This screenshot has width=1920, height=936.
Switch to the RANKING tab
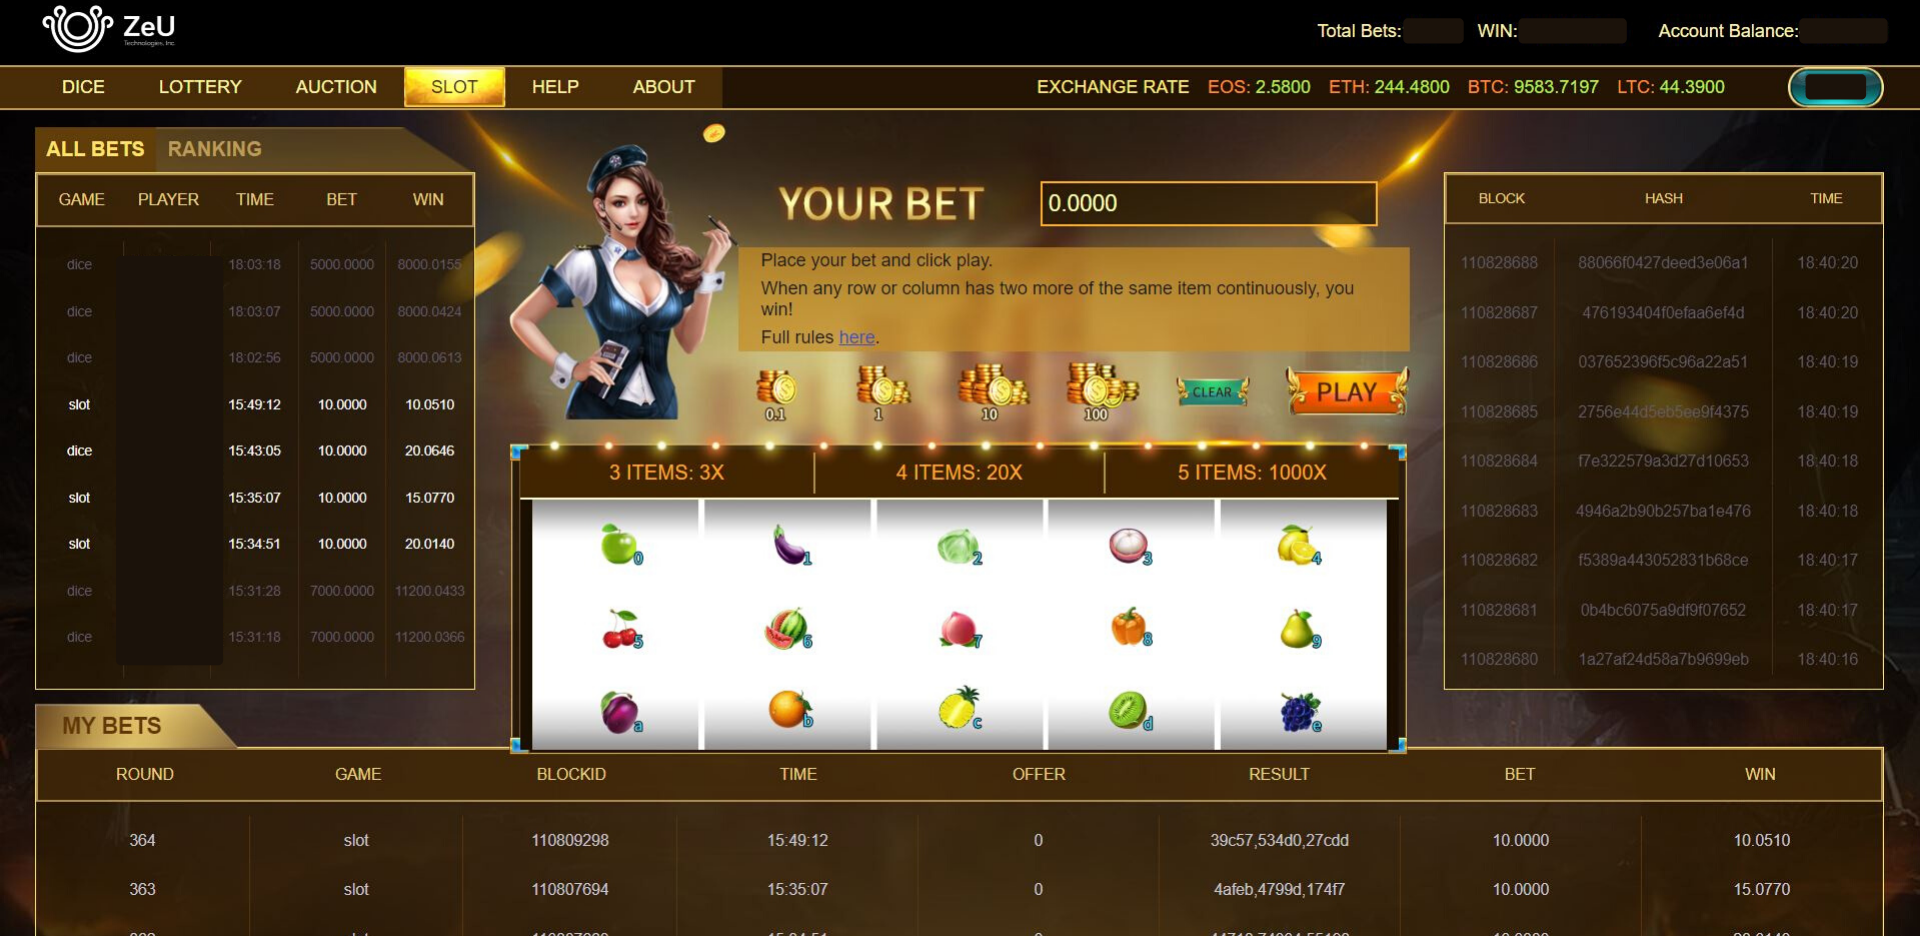pos(214,149)
